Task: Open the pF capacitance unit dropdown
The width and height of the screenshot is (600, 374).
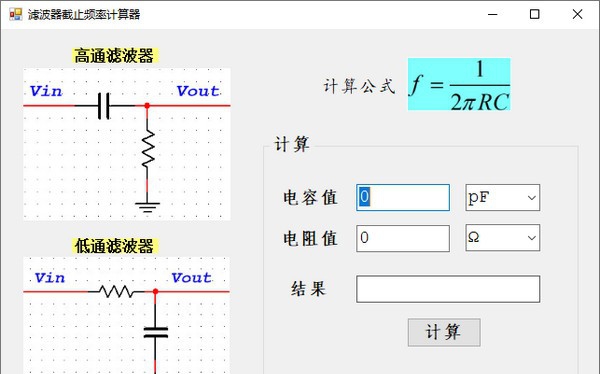Action: [x=502, y=198]
